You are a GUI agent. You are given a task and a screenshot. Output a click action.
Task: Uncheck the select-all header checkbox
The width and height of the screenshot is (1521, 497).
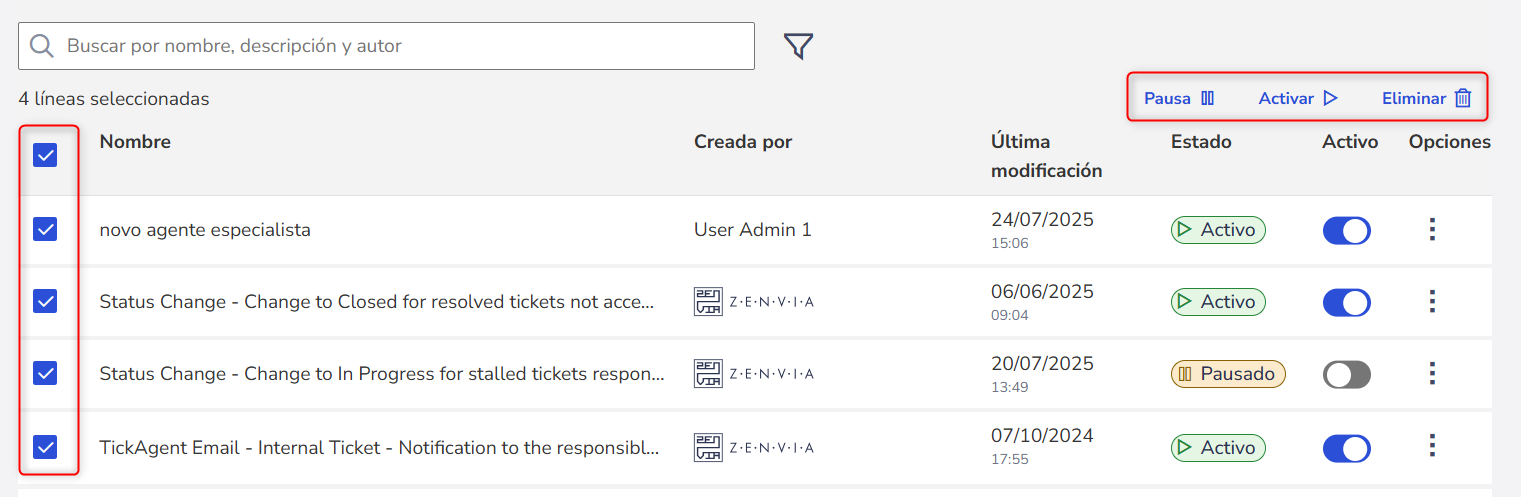tap(45, 155)
